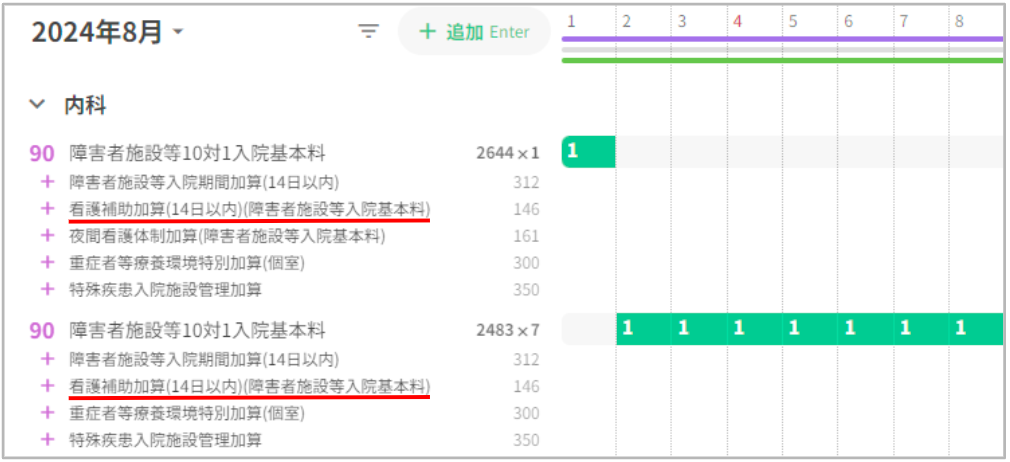Select the 障害者施設等10対1入院基本料 row with 2644×1
The image size is (1010, 462).
[198, 153]
